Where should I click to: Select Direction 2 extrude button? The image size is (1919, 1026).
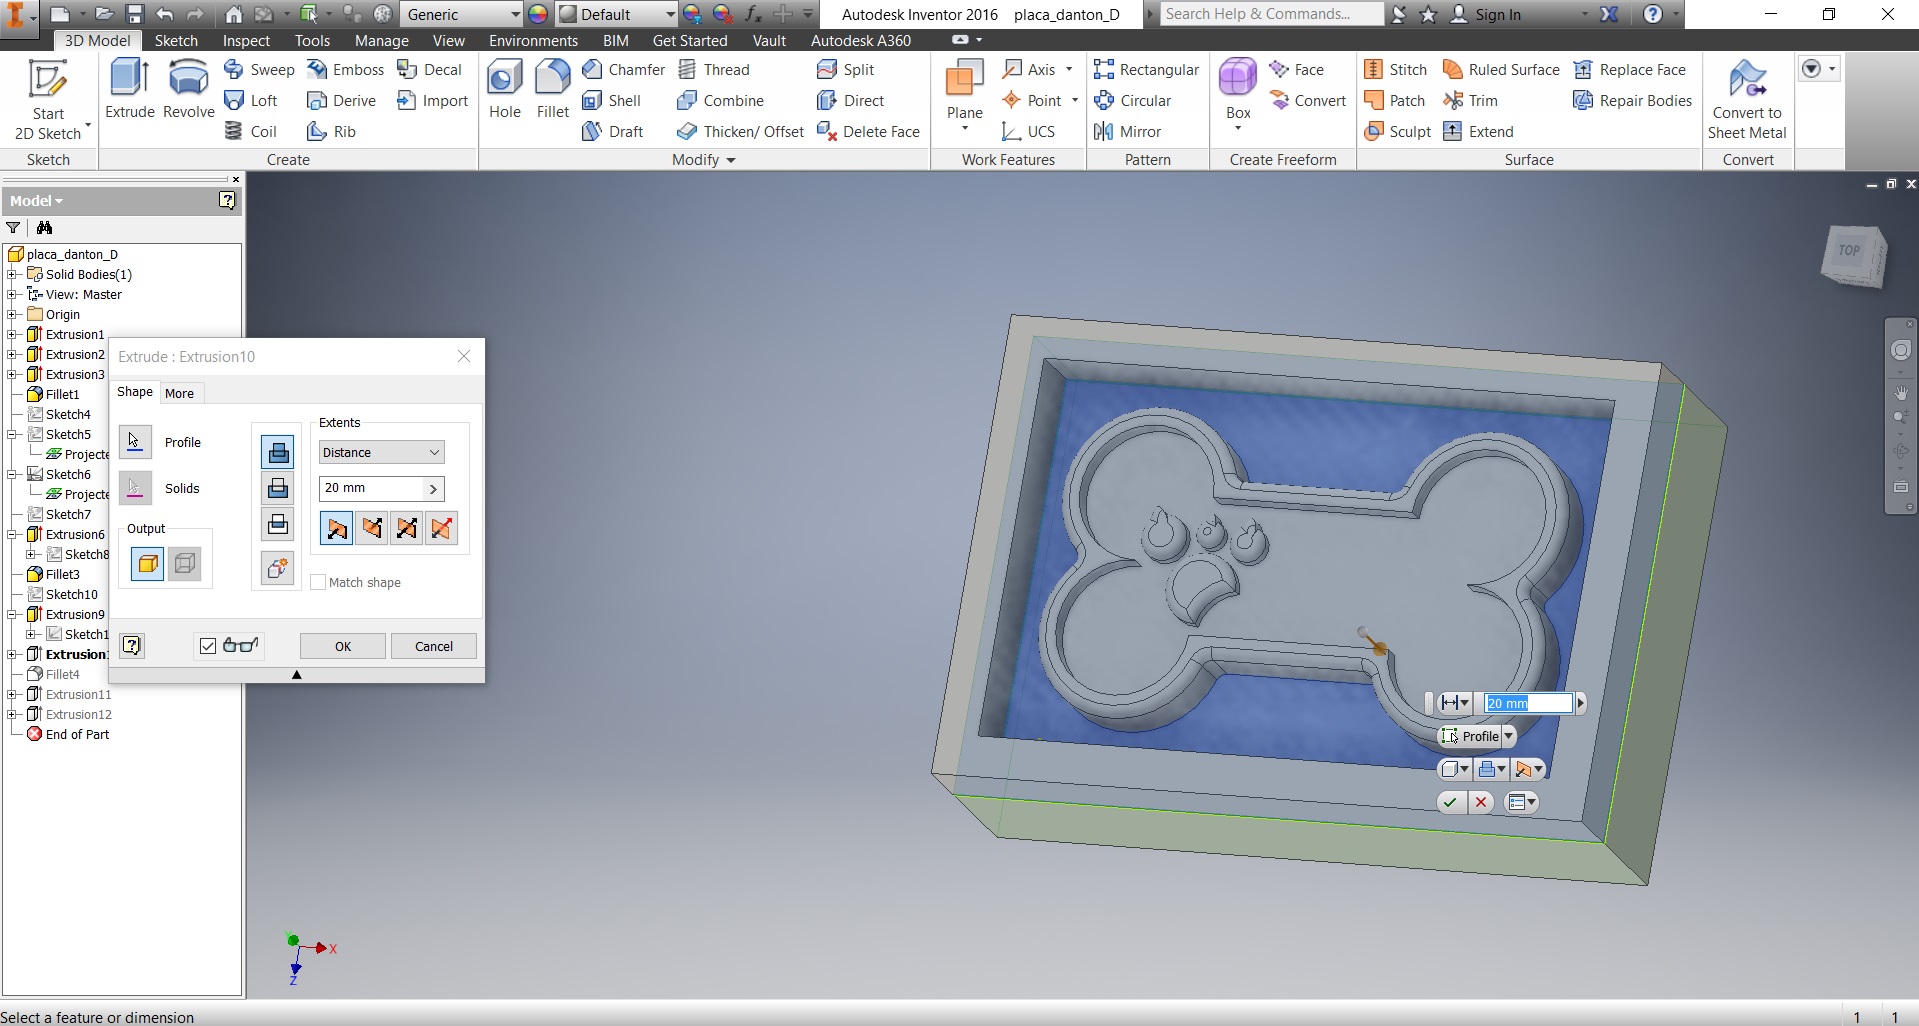tap(372, 528)
